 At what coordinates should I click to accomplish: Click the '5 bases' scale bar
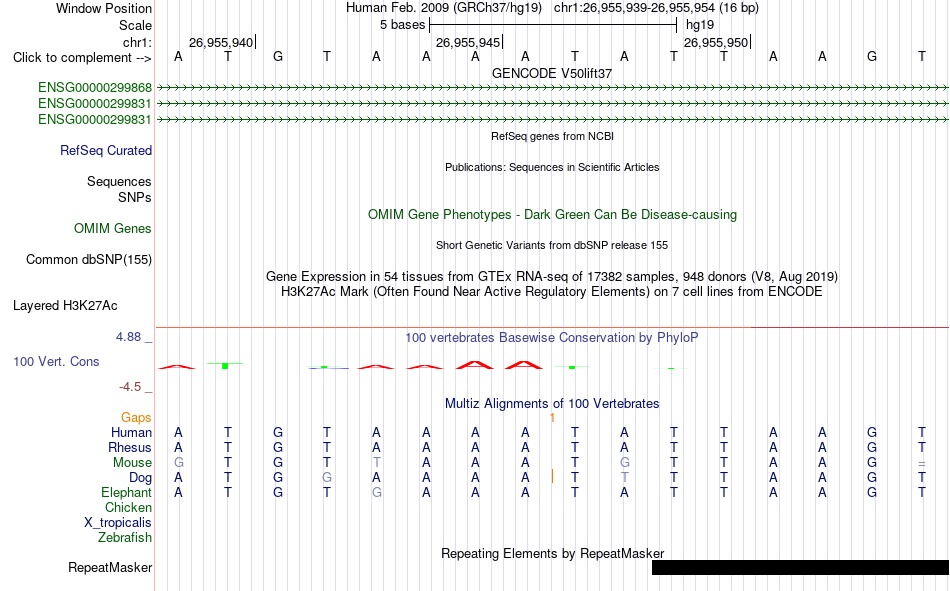click(553, 25)
